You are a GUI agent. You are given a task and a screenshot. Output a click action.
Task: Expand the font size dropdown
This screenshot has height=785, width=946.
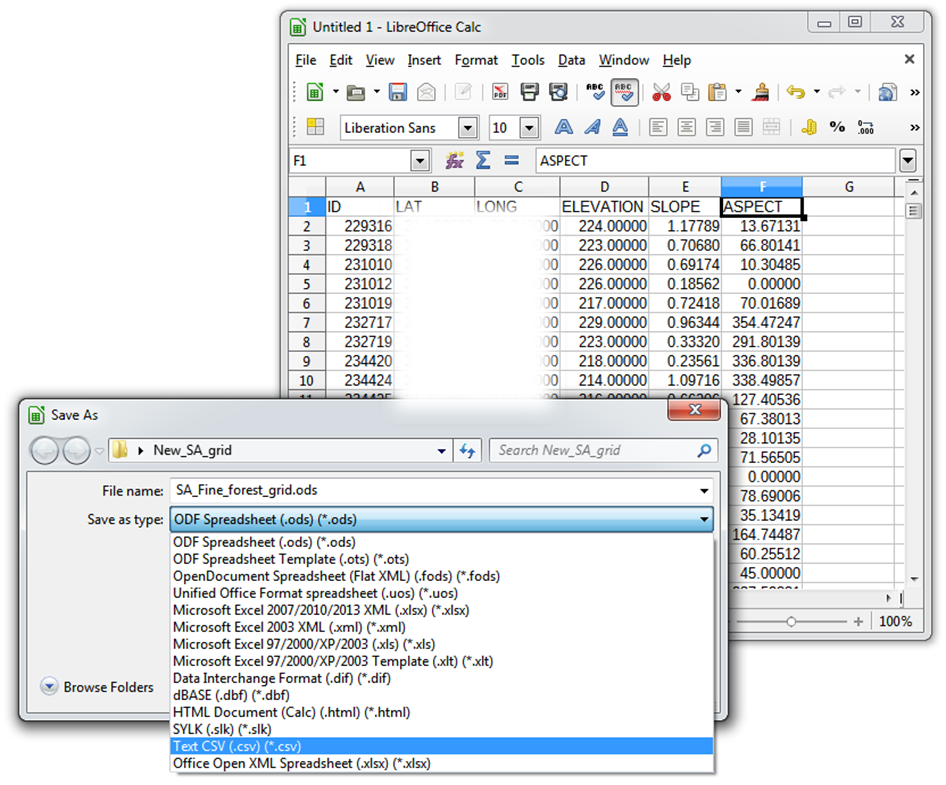click(529, 128)
